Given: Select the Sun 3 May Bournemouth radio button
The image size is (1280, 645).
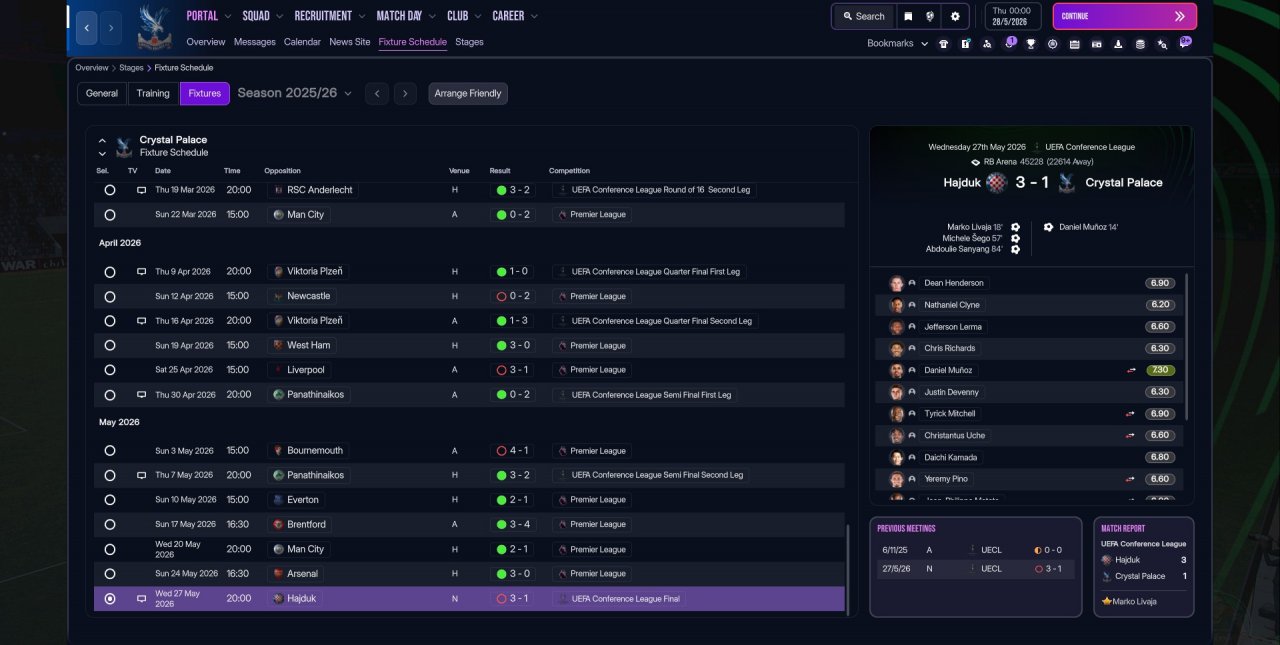Looking at the screenshot, I should [110, 451].
